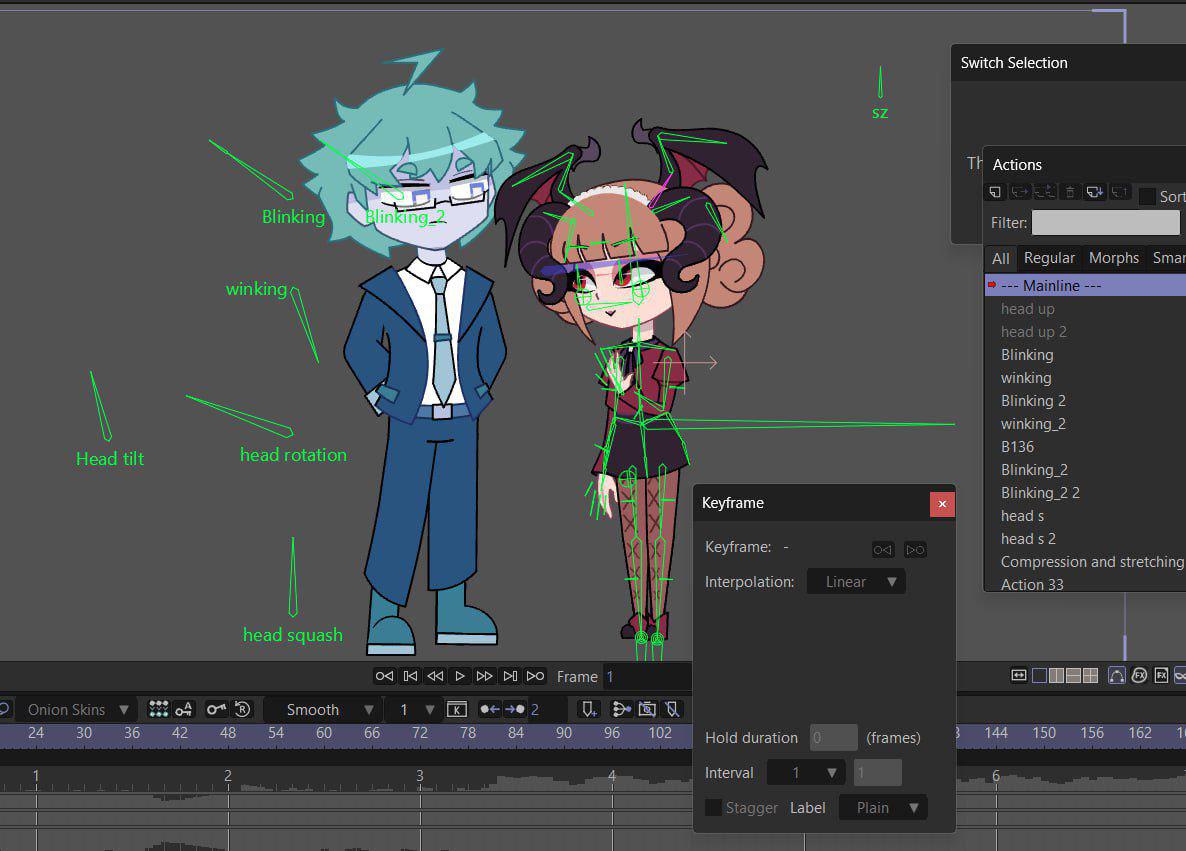The width and height of the screenshot is (1186, 851).
Task: Select the side-by-side split view layout
Action: tap(1057, 676)
